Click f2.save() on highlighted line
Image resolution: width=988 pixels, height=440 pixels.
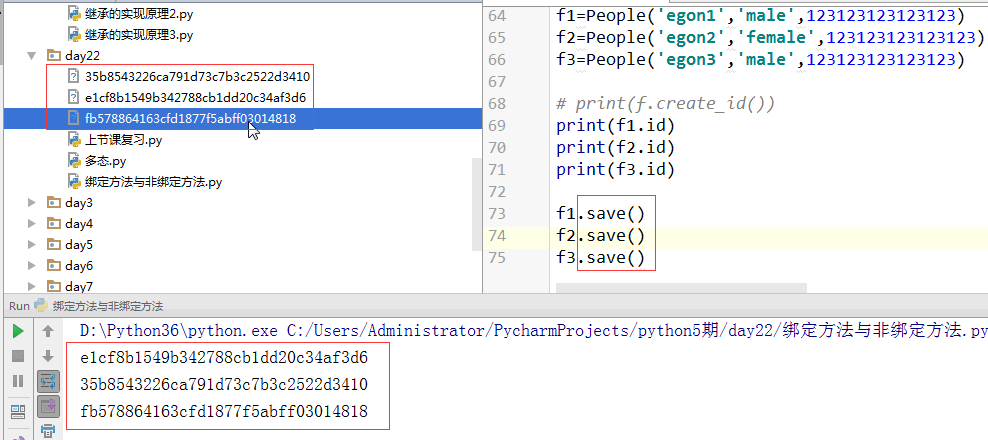600,236
